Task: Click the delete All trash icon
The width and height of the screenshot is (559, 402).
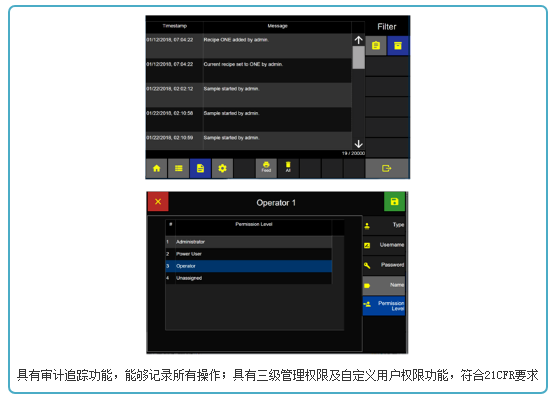Action: tap(288, 167)
